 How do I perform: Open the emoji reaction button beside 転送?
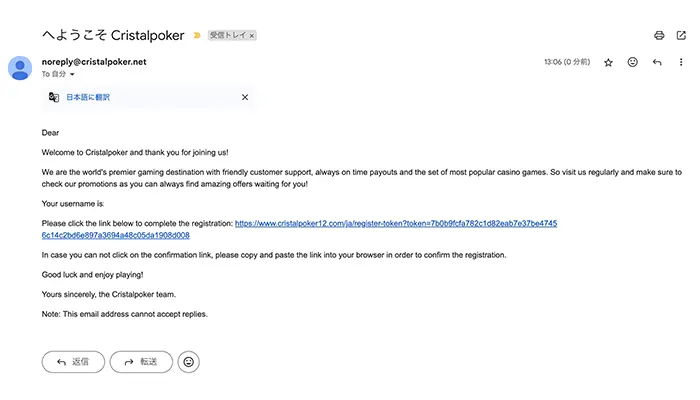pos(189,361)
